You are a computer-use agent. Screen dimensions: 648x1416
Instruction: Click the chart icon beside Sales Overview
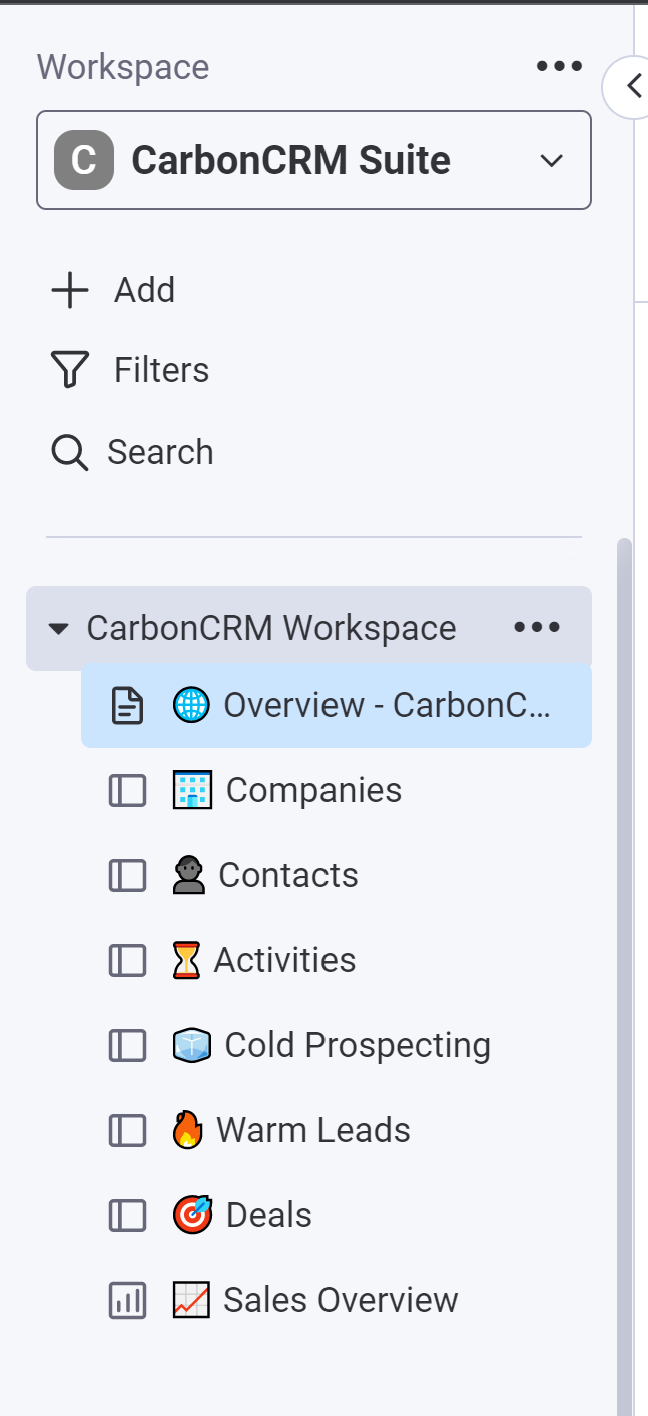point(191,1301)
